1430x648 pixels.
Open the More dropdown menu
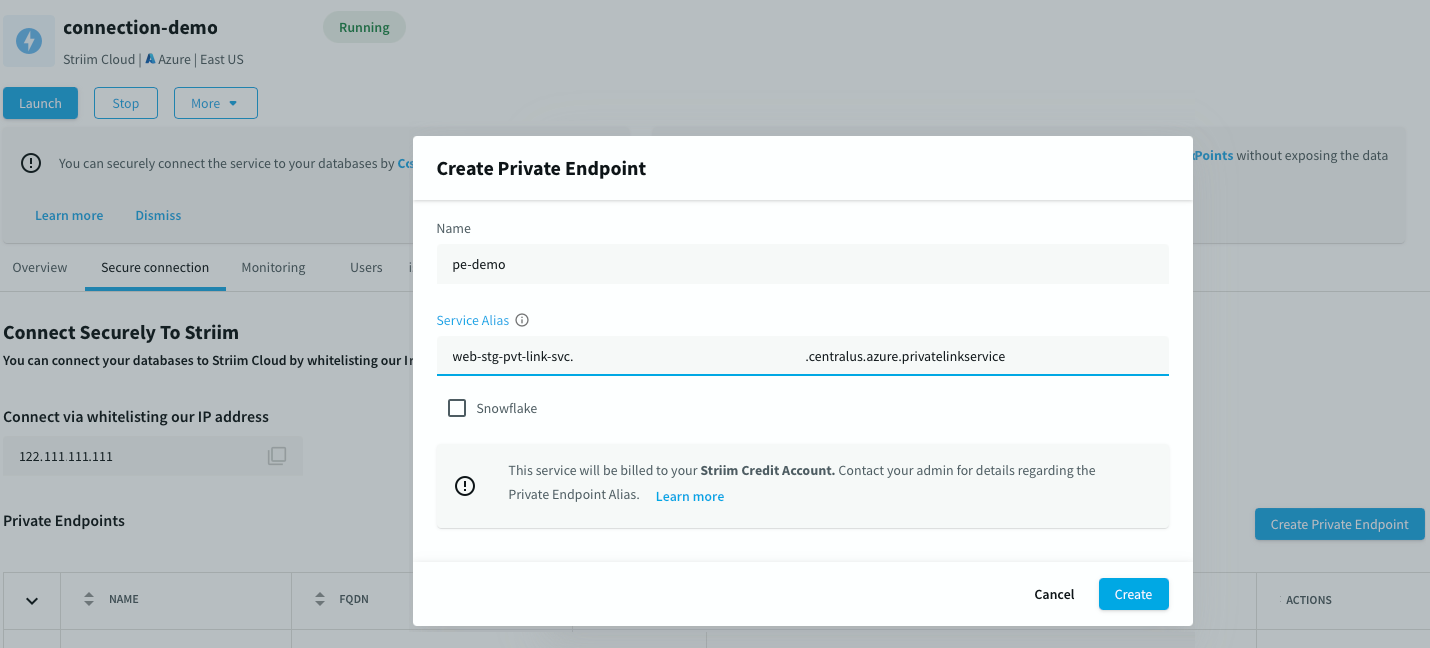[x=215, y=102]
